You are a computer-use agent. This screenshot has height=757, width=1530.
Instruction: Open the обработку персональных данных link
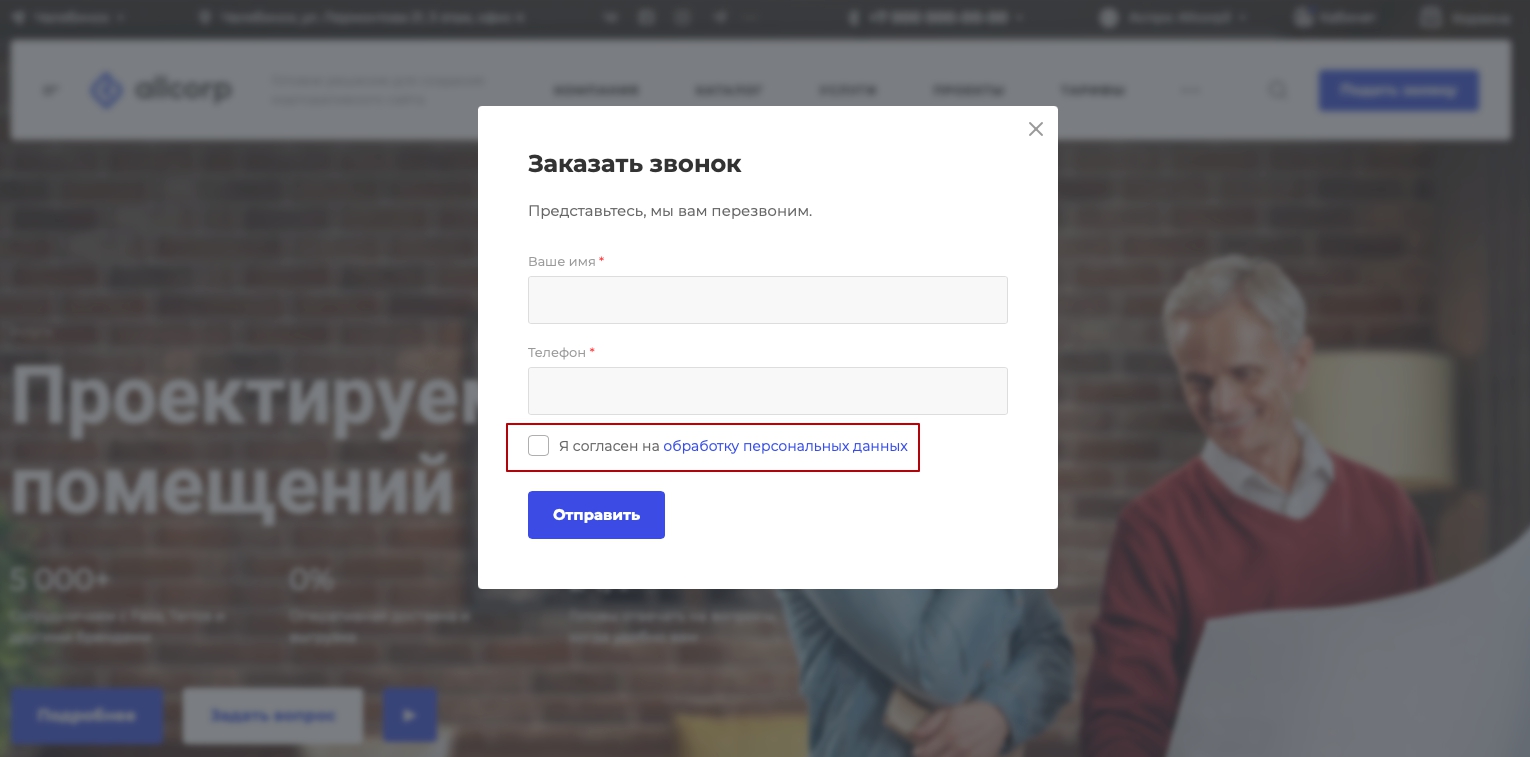pos(785,446)
